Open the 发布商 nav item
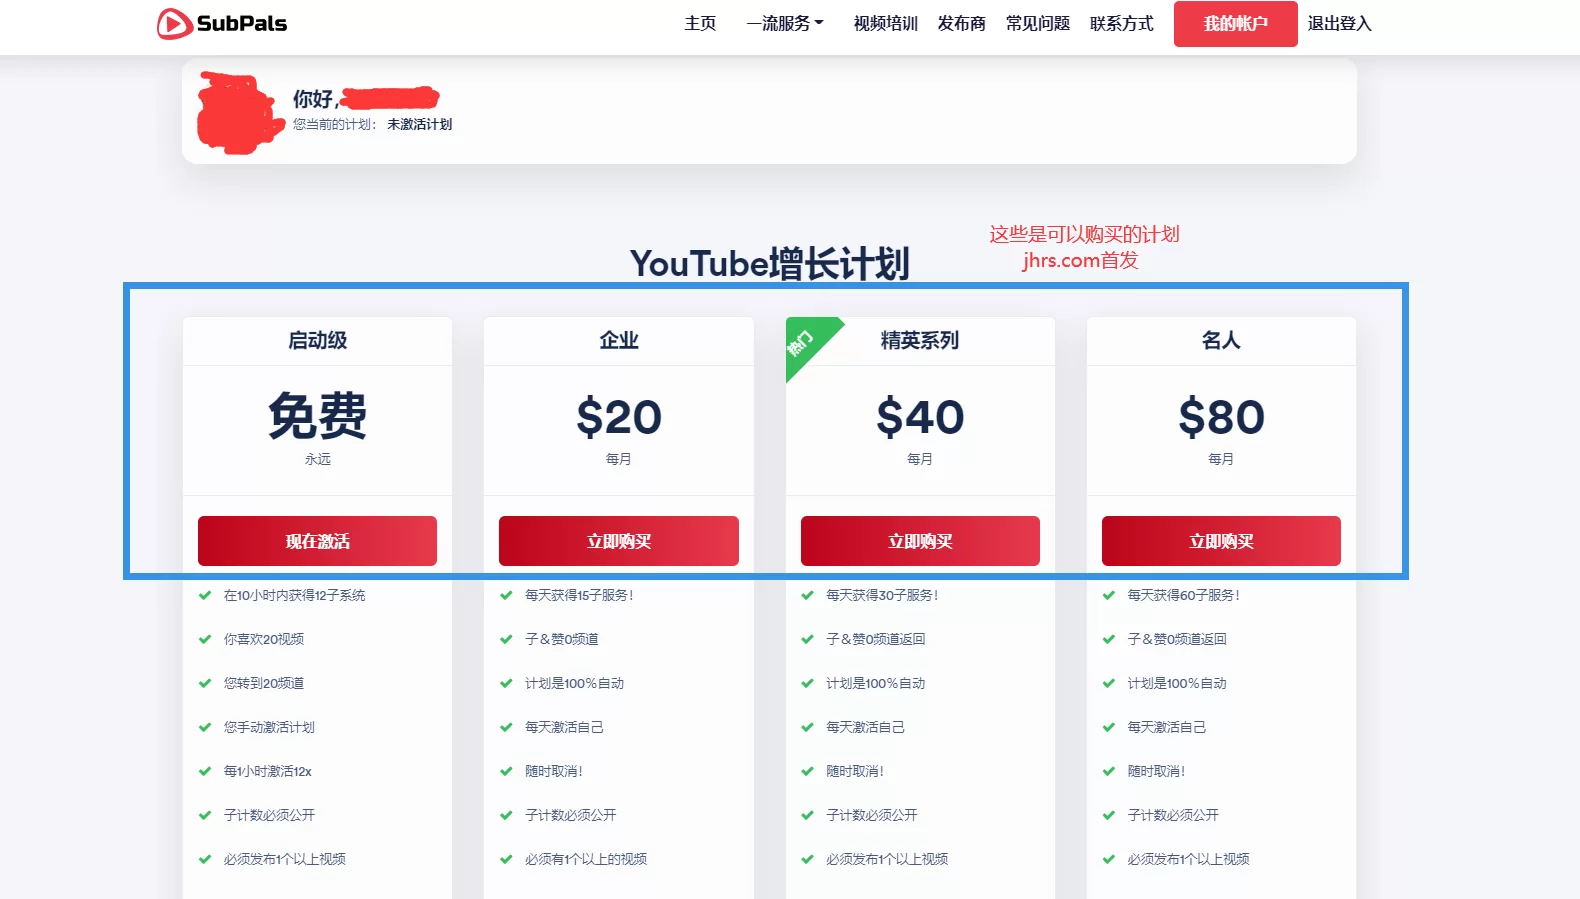This screenshot has height=899, width=1580. (961, 23)
